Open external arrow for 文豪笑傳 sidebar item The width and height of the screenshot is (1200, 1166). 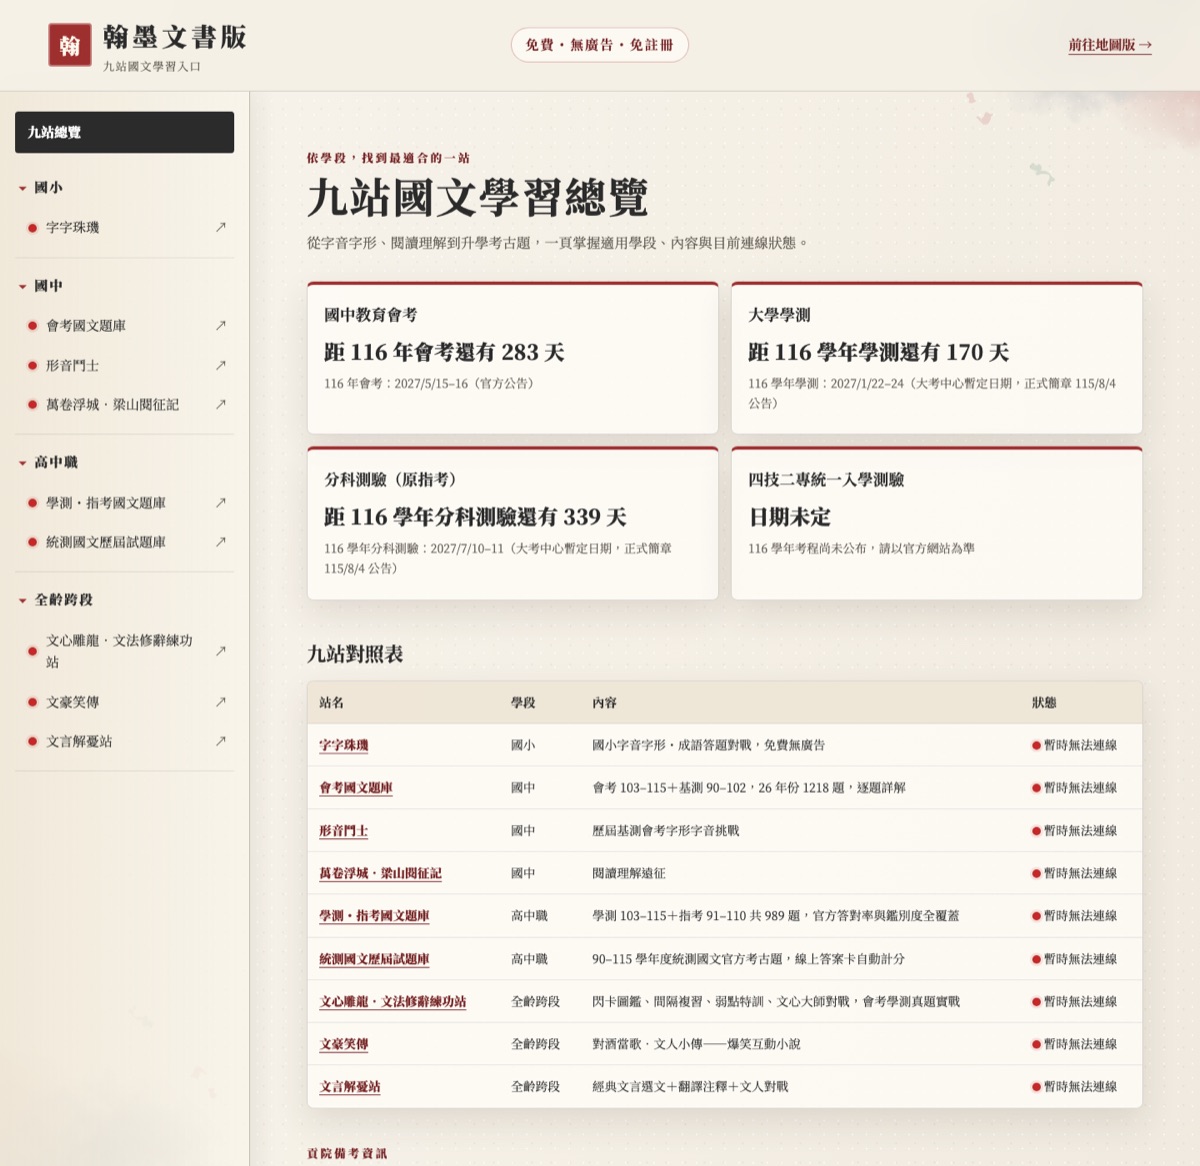click(x=221, y=702)
